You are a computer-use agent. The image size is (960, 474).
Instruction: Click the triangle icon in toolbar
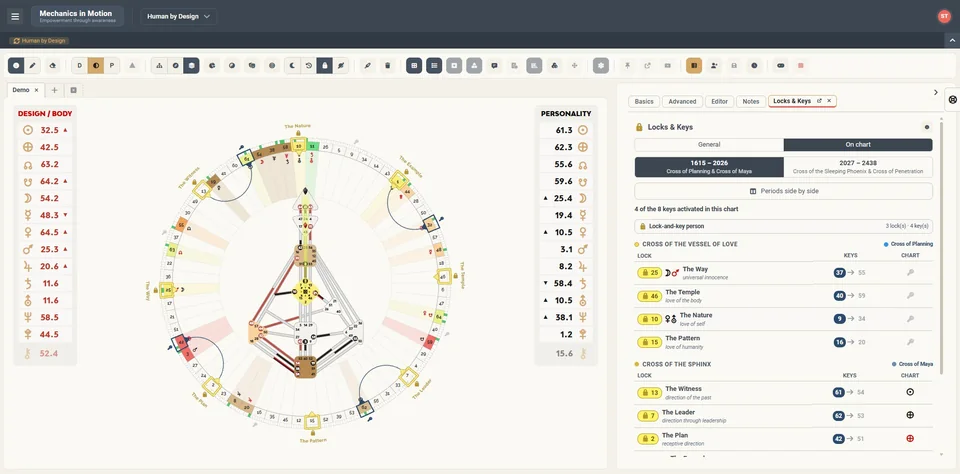tap(132, 66)
